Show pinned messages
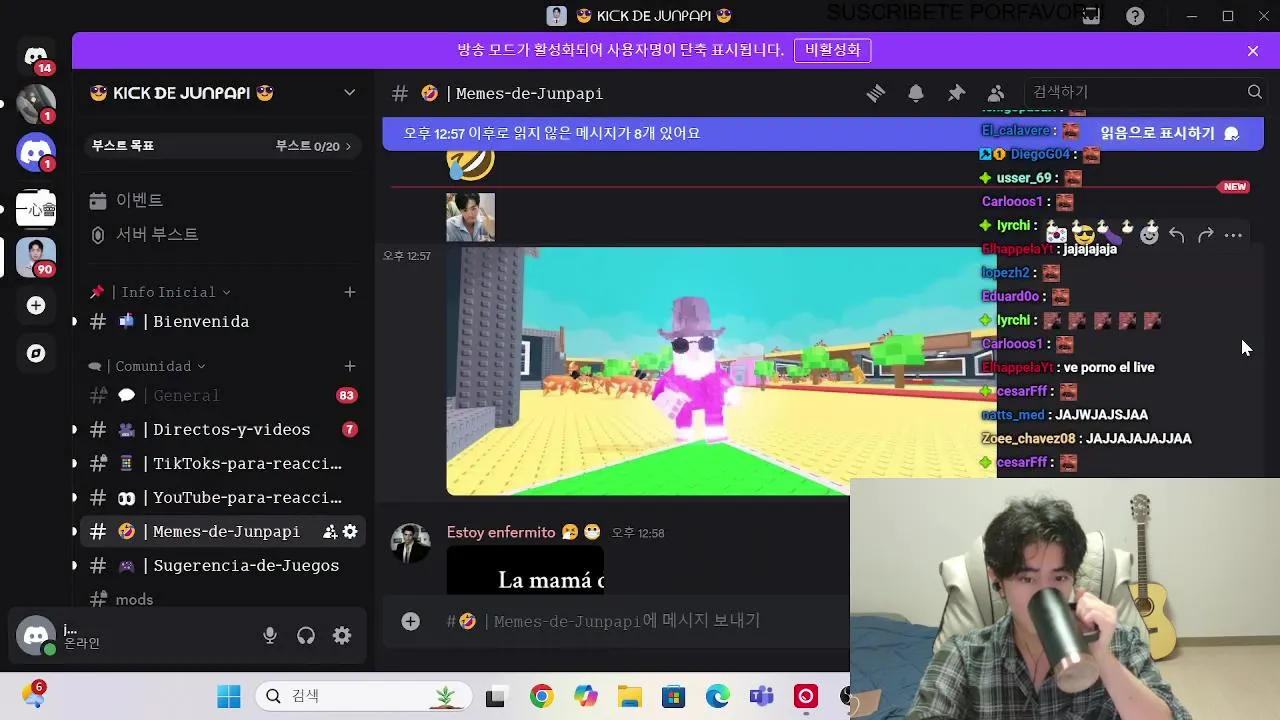Screen dimensions: 1280x720 956,93
